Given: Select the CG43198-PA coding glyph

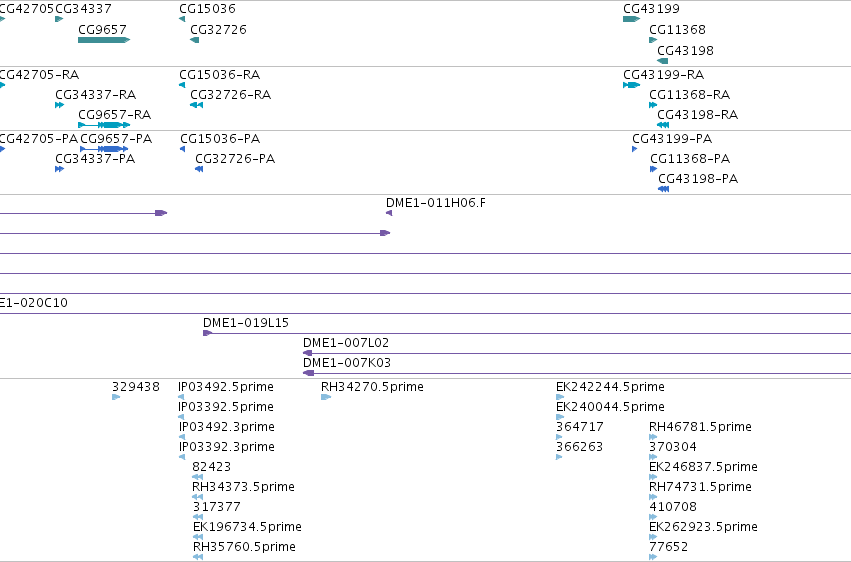Looking at the screenshot, I should pyautogui.click(x=663, y=189).
